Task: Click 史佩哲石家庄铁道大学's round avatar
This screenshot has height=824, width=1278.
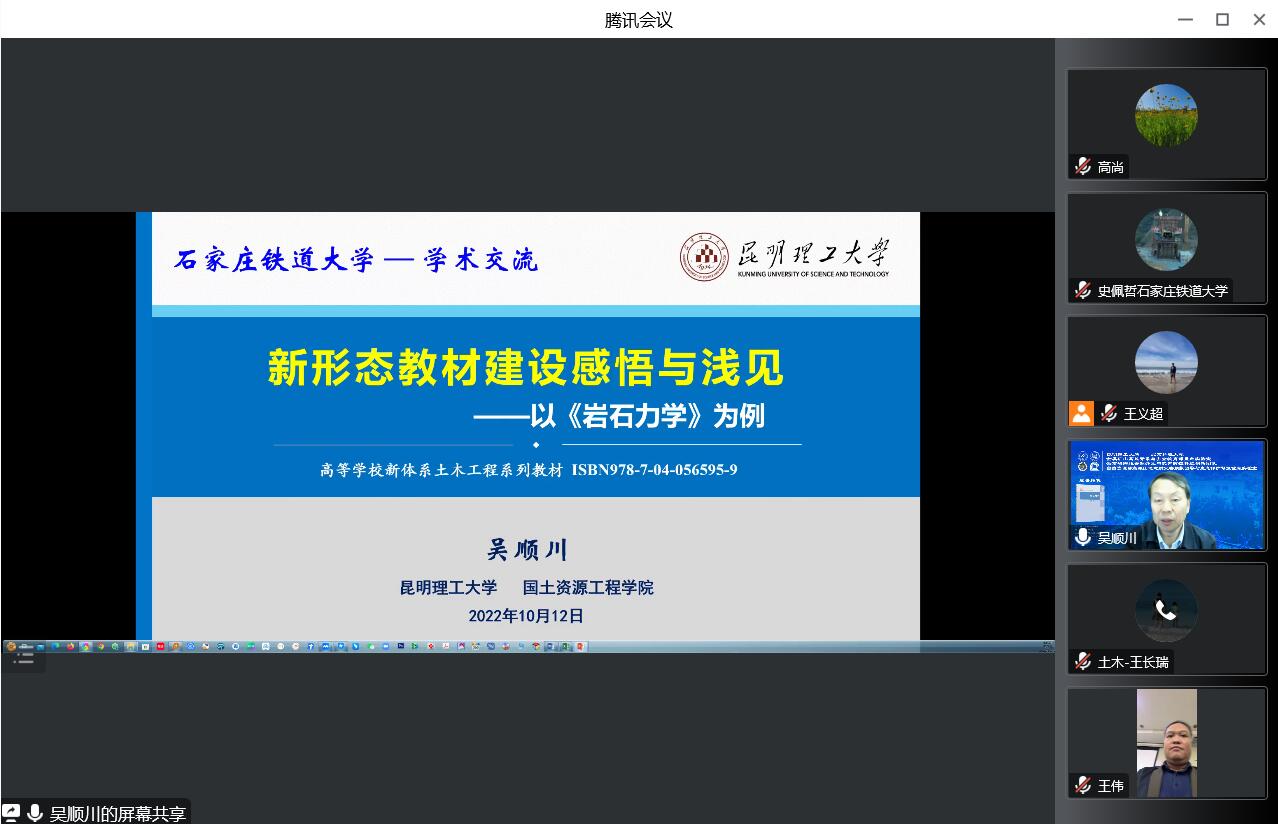Action: [x=1166, y=239]
